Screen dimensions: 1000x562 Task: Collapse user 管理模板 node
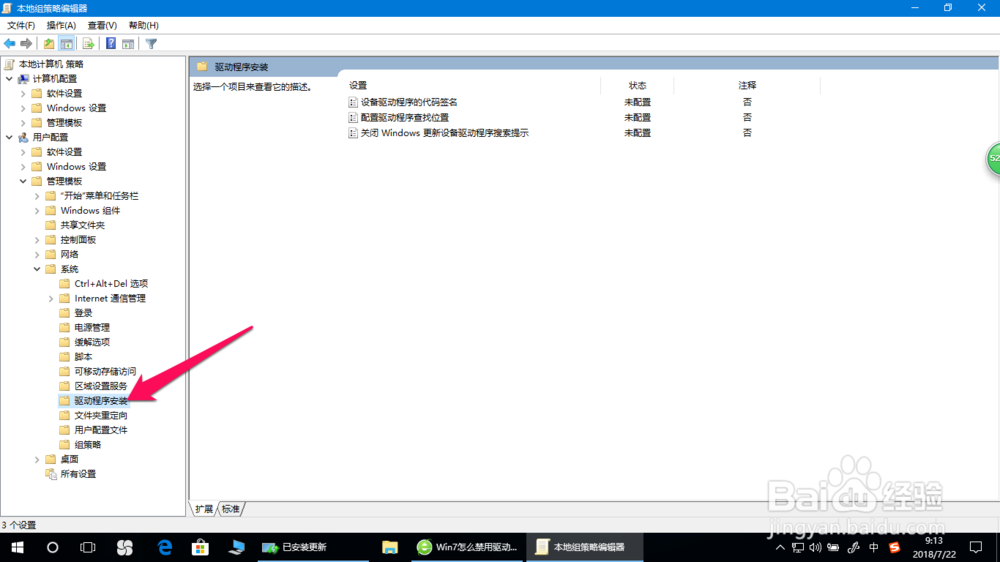click(24, 181)
